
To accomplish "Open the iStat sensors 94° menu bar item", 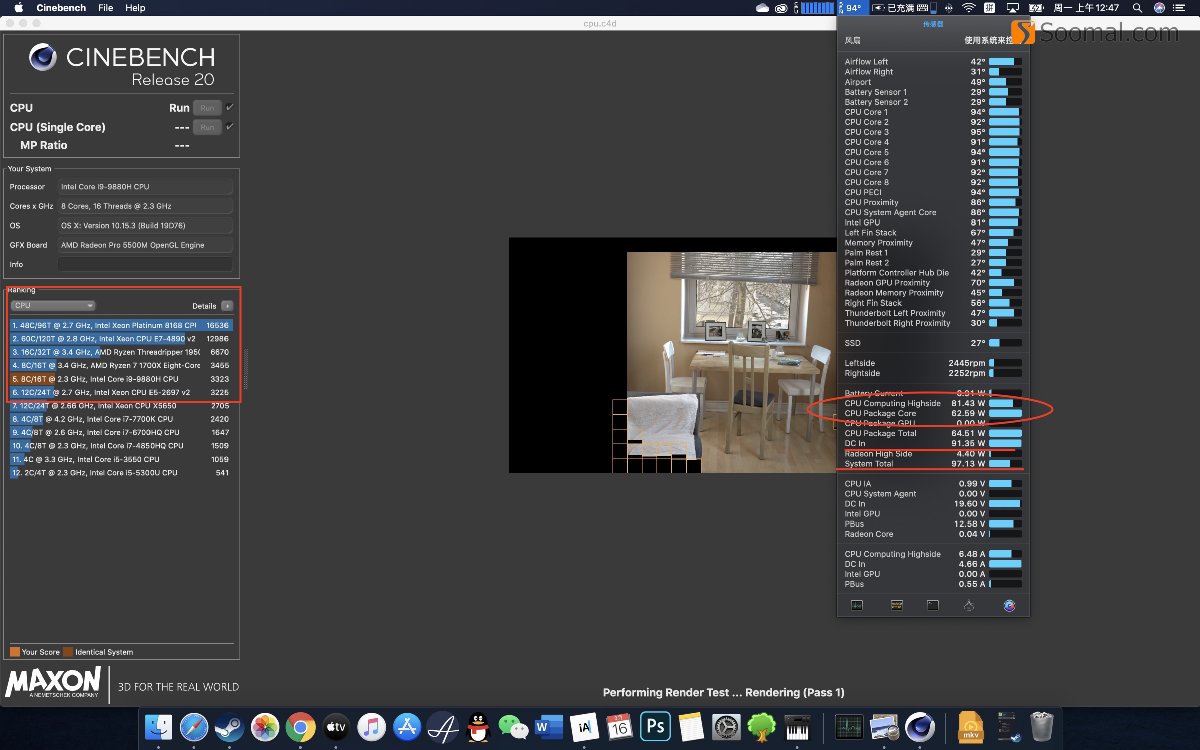I will pos(851,8).
